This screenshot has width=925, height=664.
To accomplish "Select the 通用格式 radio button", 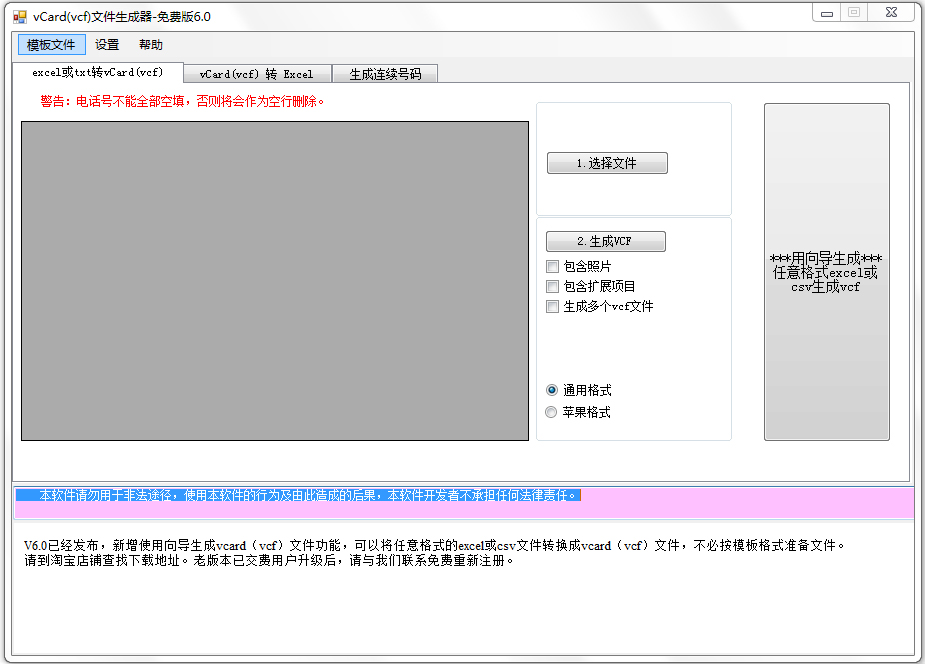I will (551, 390).
